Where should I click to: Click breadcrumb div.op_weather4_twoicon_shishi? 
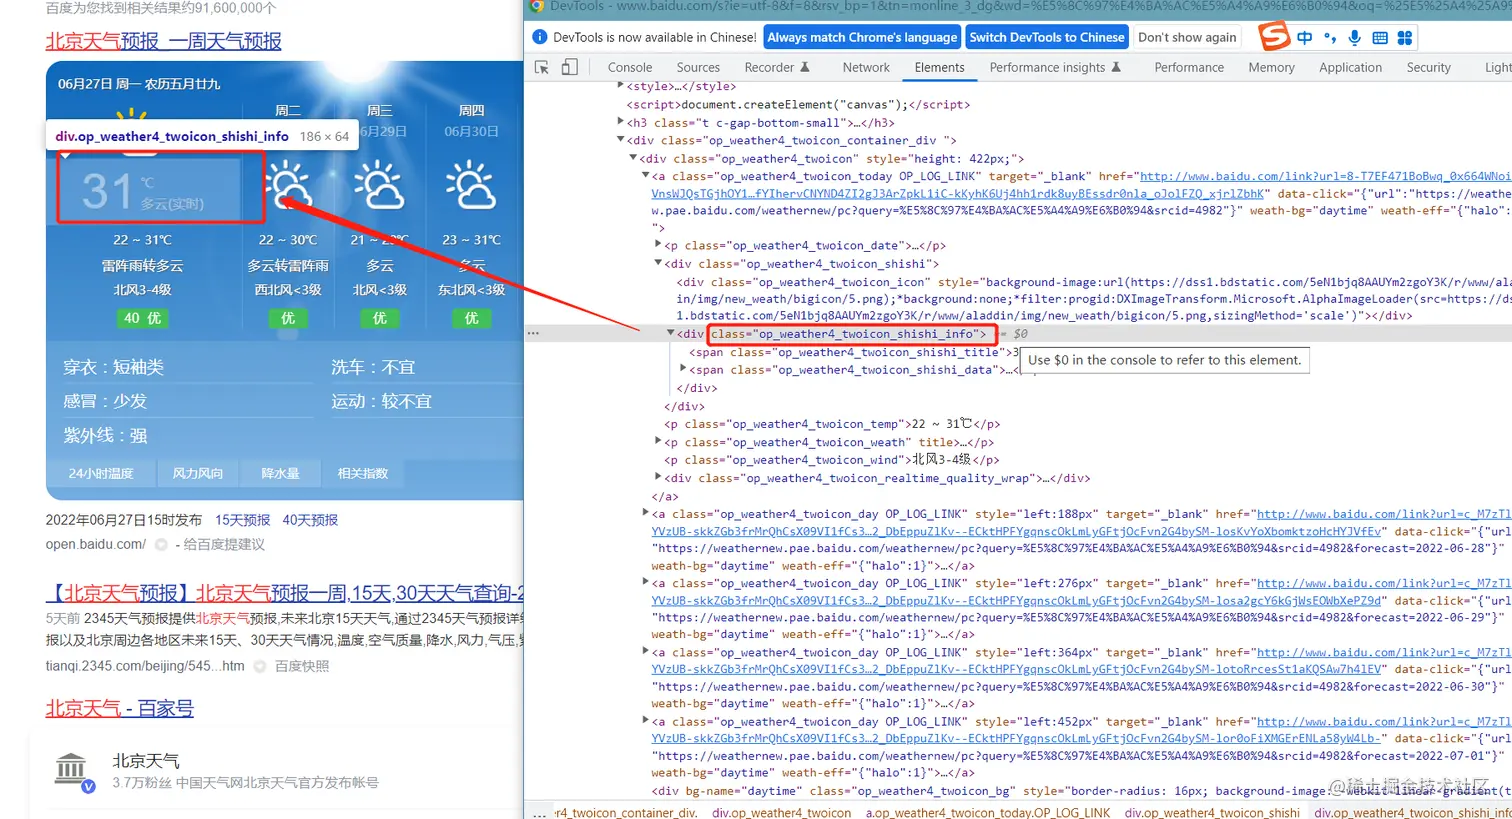[x=1212, y=812]
